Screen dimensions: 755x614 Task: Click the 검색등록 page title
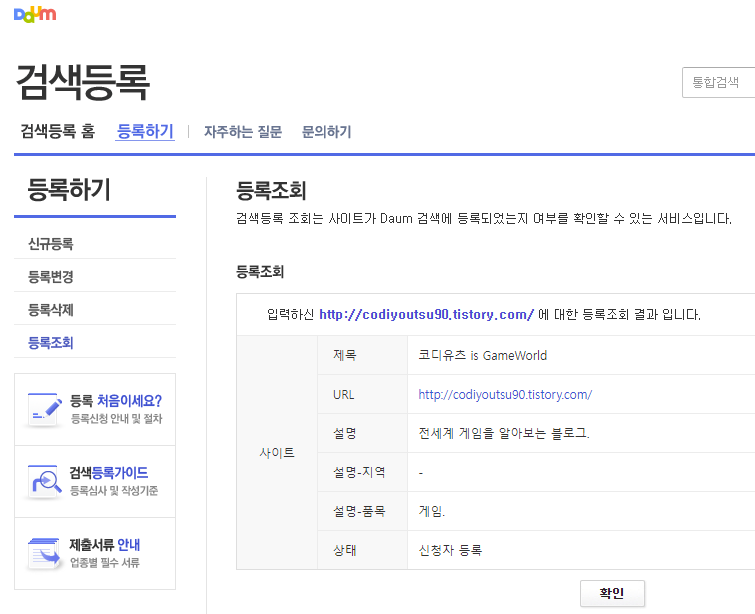pyautogui.click(x=83, y=82)
